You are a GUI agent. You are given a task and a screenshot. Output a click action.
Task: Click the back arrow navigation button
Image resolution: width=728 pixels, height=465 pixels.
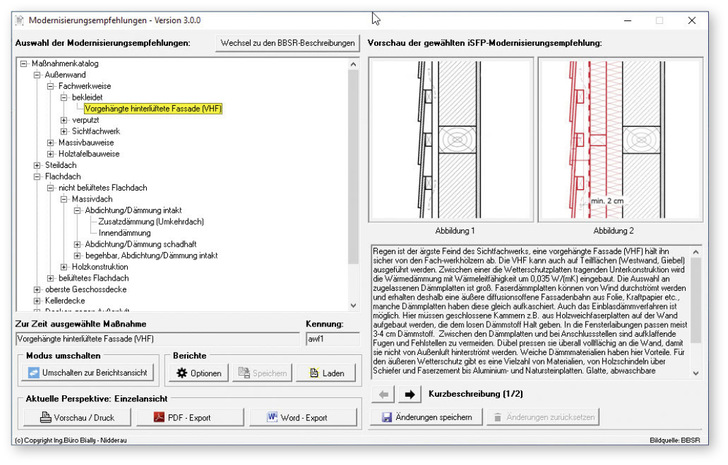tap(385, 394)
